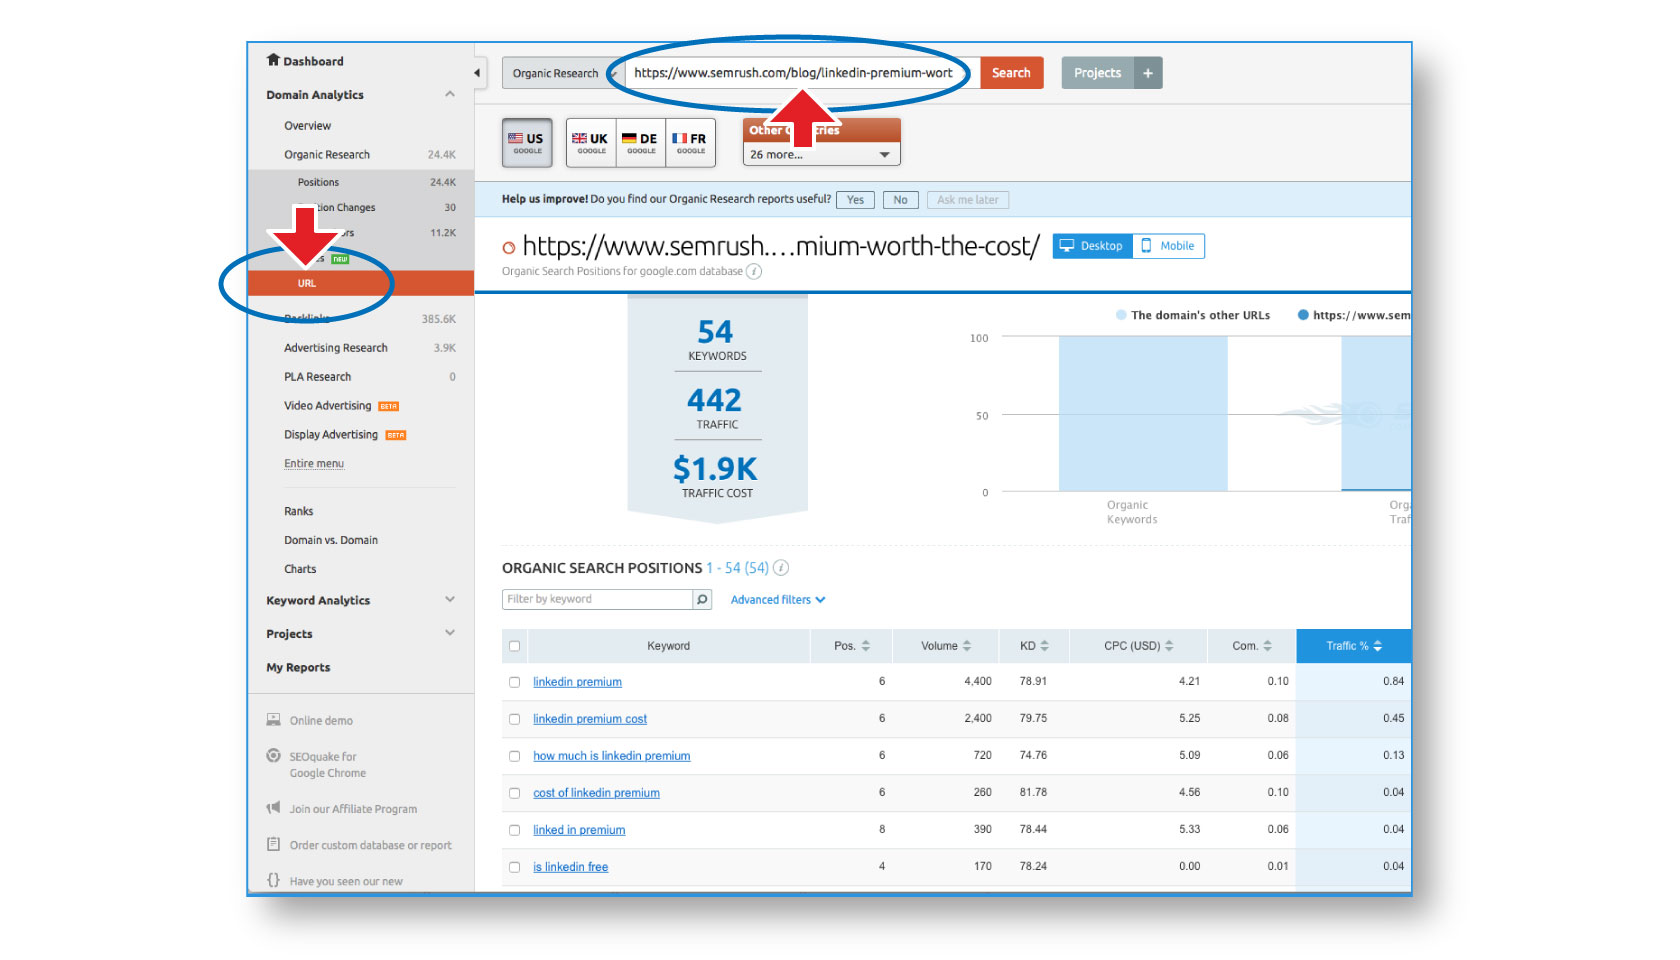Expand Advanced filters
Screen dimensions: 1680x960
coord(778,600)
